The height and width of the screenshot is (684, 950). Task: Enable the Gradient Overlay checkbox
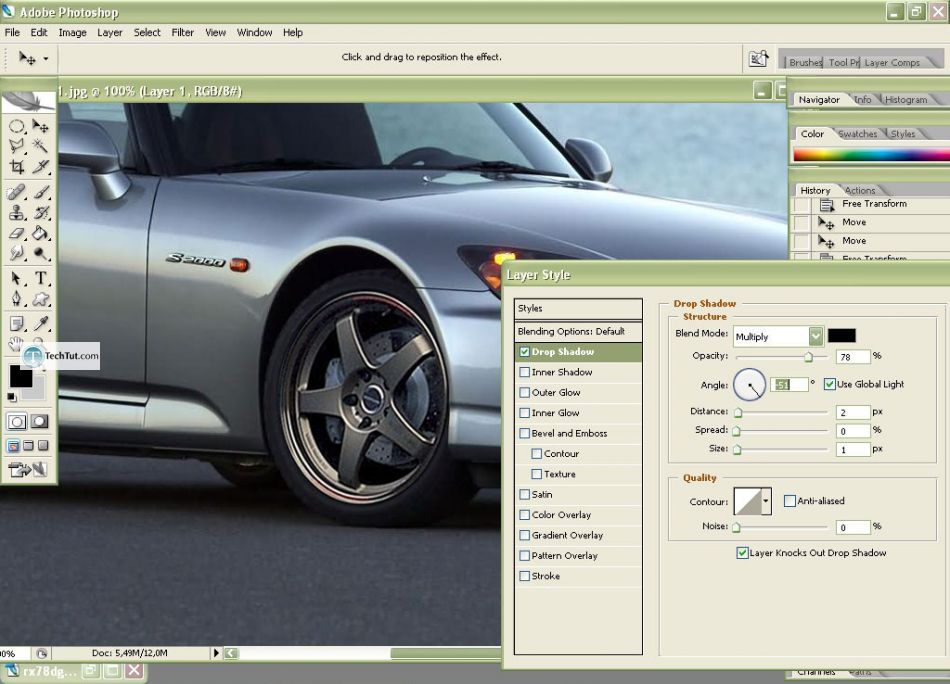click(525, 536)
